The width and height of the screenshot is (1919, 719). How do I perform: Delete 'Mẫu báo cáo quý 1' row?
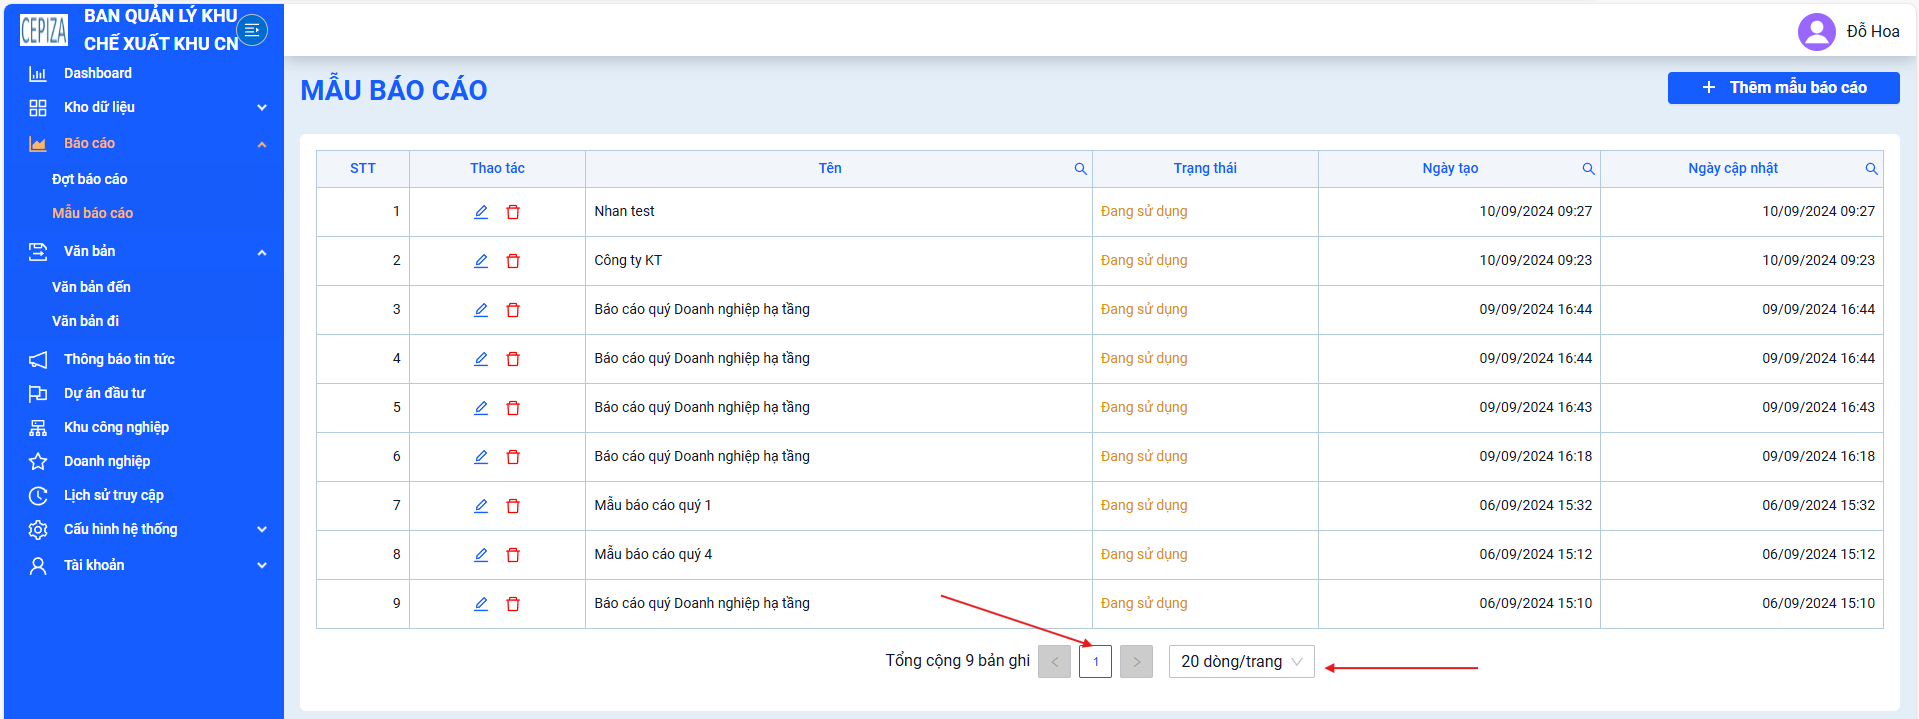(513, 506)
